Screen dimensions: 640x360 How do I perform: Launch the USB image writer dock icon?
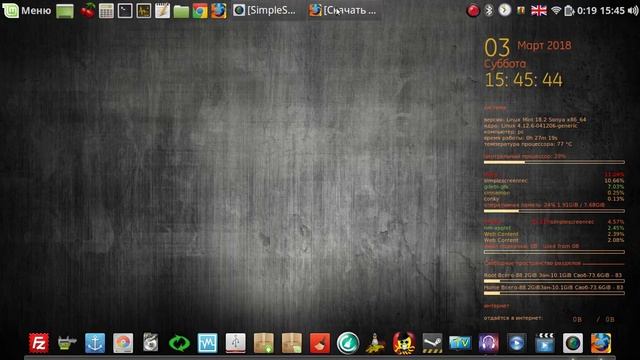236,343
